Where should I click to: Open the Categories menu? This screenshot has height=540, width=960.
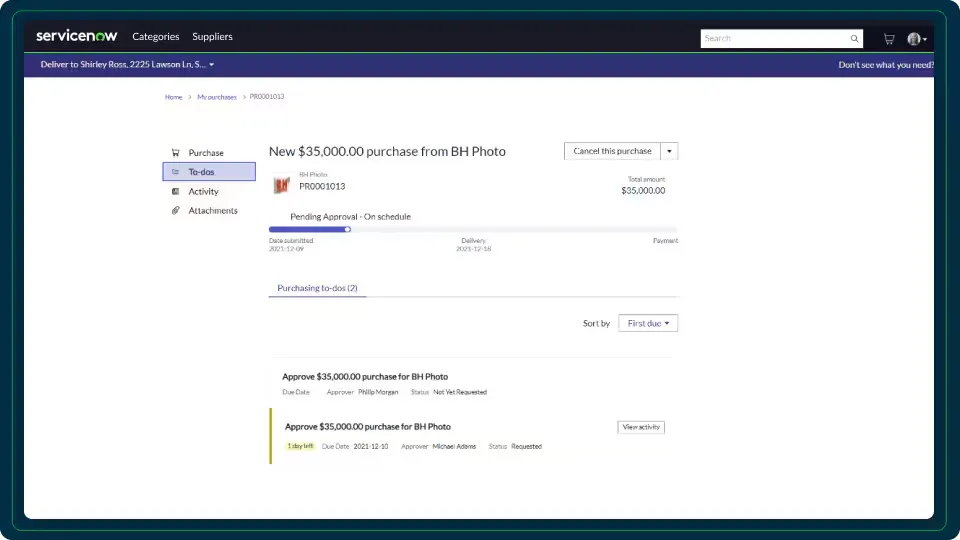click(x=156, y=37)
